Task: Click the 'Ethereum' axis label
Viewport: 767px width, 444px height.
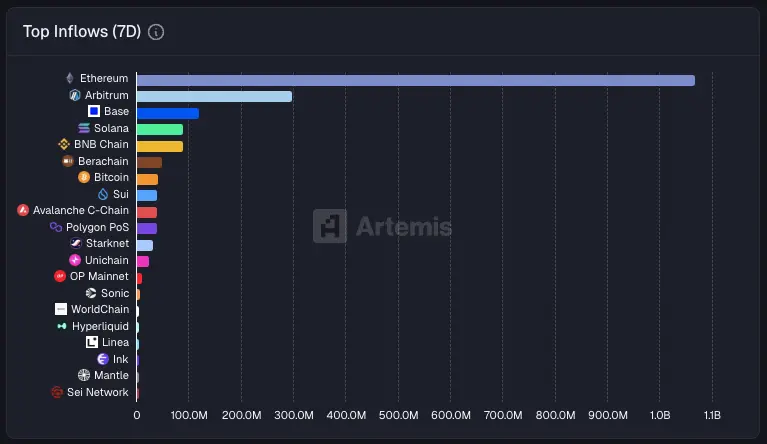Action: pyautogui.click(x=104, y=78)
